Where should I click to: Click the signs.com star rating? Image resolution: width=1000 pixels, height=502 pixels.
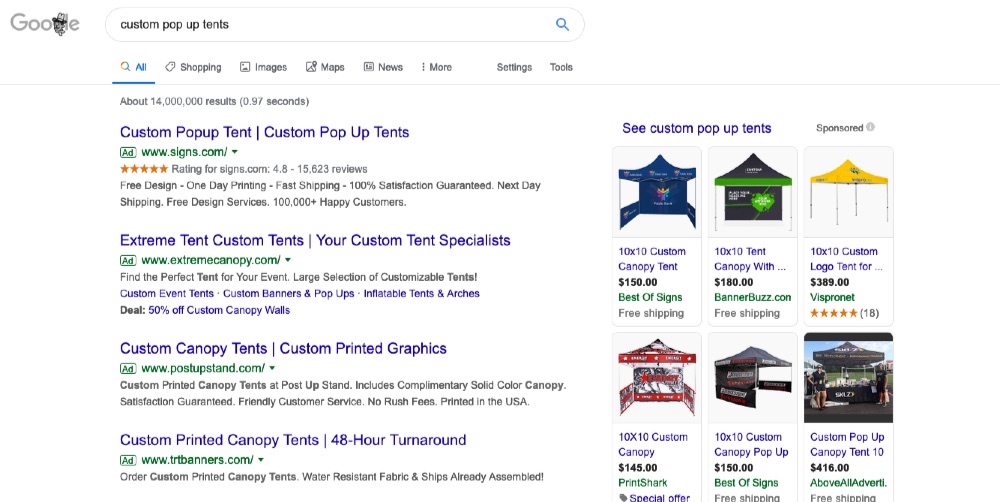[x=144, y=169]
